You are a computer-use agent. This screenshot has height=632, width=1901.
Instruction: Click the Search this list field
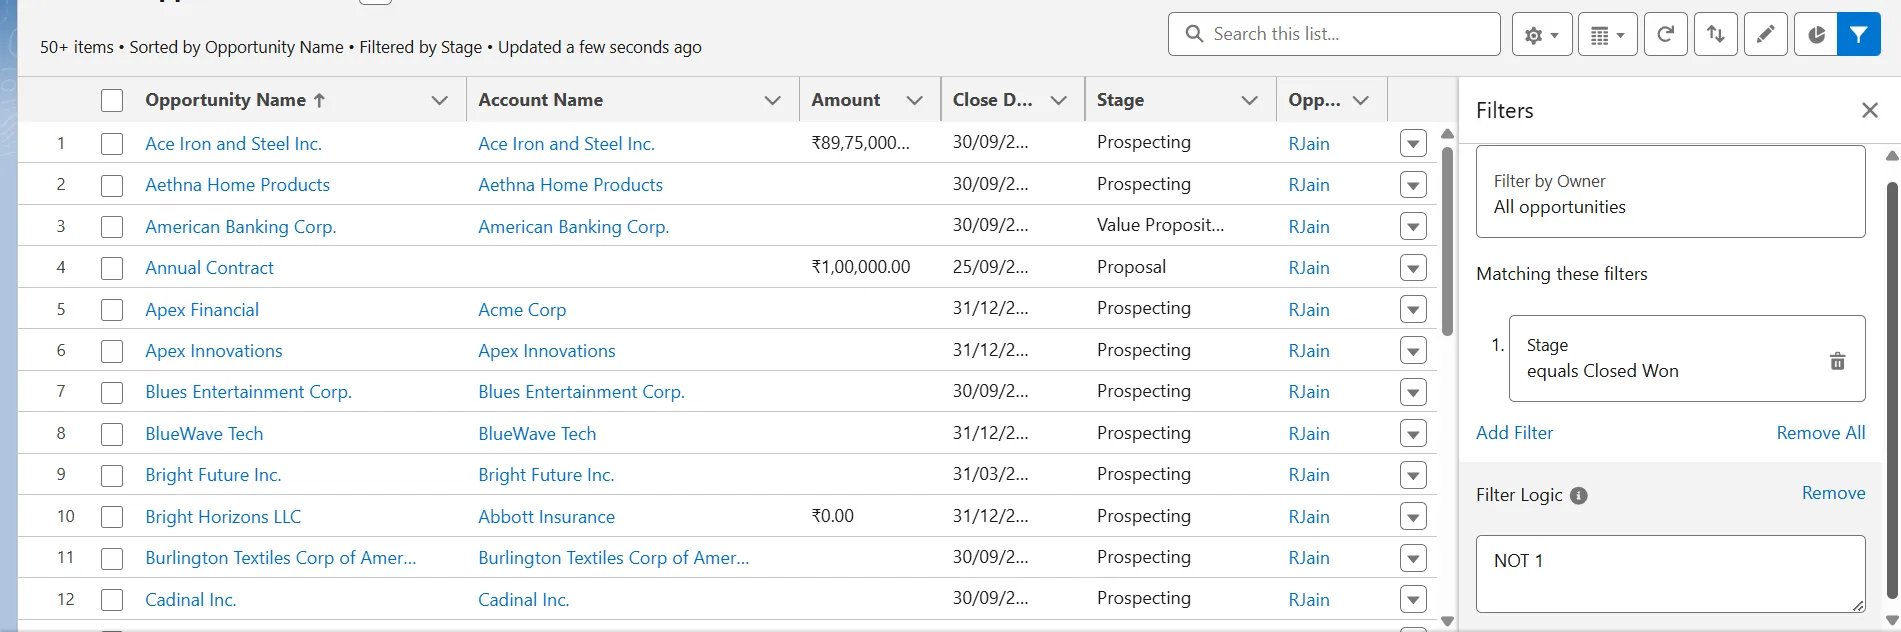(1334, 34)
